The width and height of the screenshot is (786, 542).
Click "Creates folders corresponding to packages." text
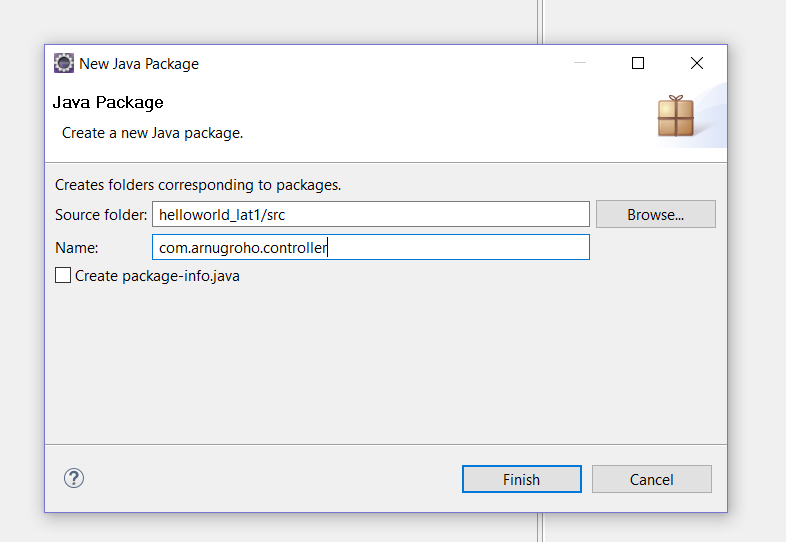coord(198,185)
